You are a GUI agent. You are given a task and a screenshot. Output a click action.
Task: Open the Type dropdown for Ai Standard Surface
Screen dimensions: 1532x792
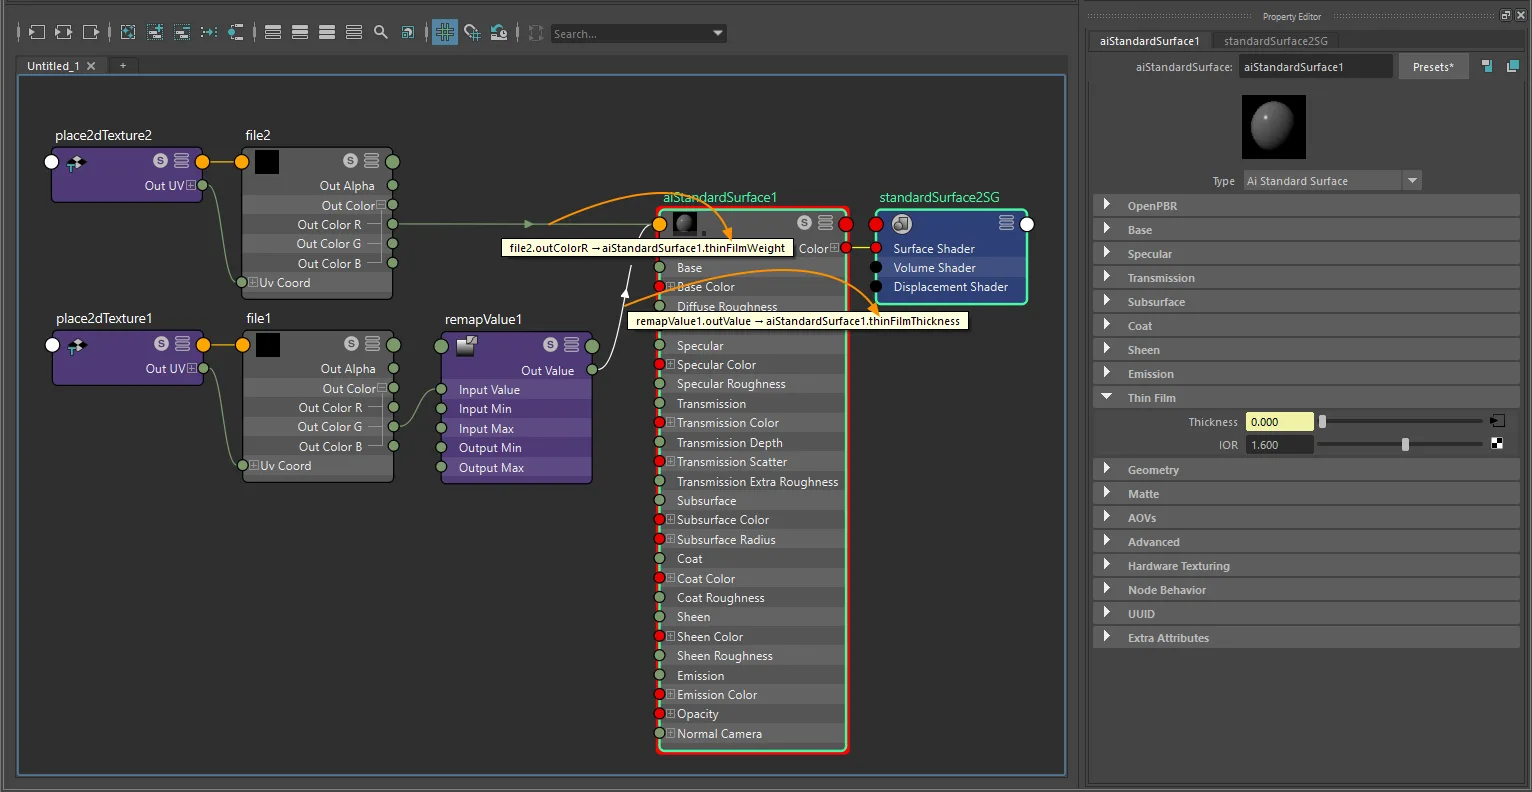click(1332, 181)
